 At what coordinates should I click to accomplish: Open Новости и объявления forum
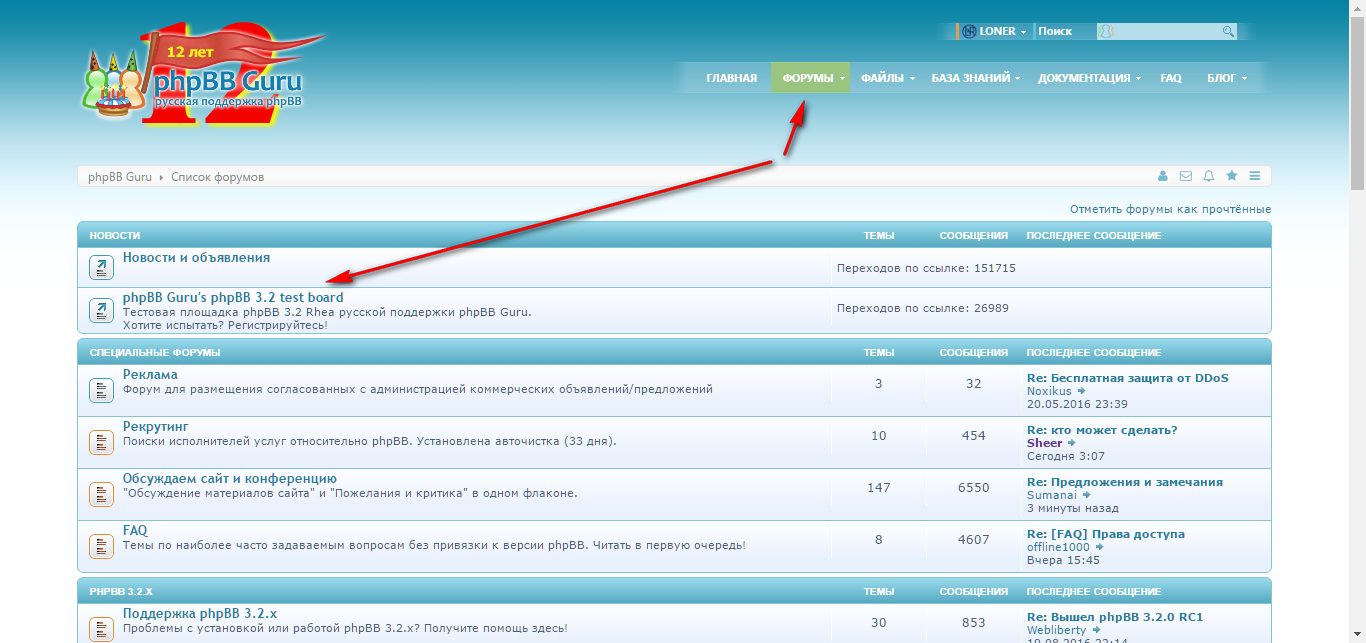point(196,257)
